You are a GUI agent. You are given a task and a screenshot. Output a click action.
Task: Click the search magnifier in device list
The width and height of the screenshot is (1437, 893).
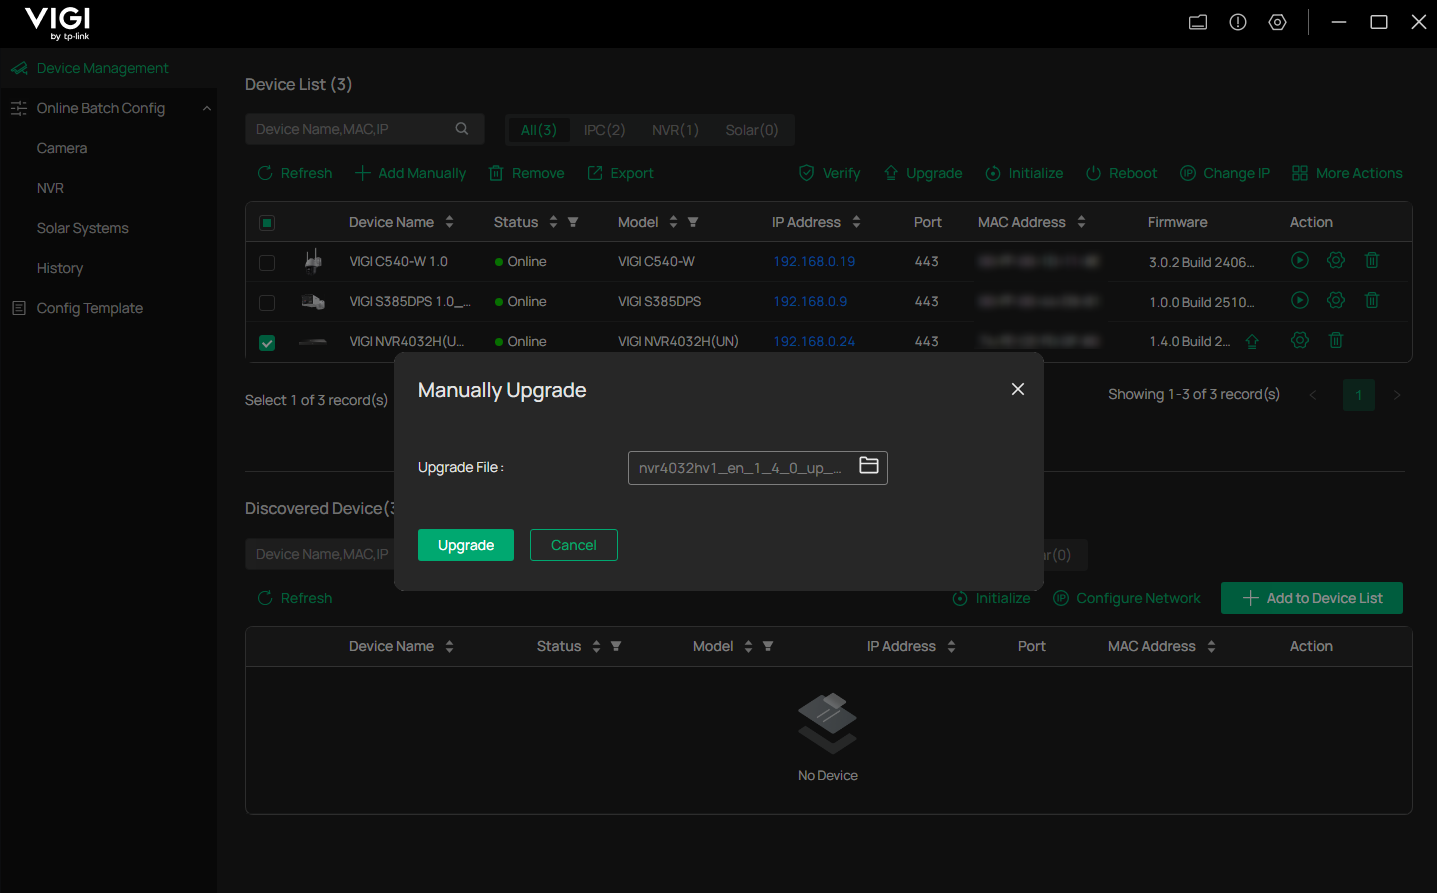coord(462,129)
